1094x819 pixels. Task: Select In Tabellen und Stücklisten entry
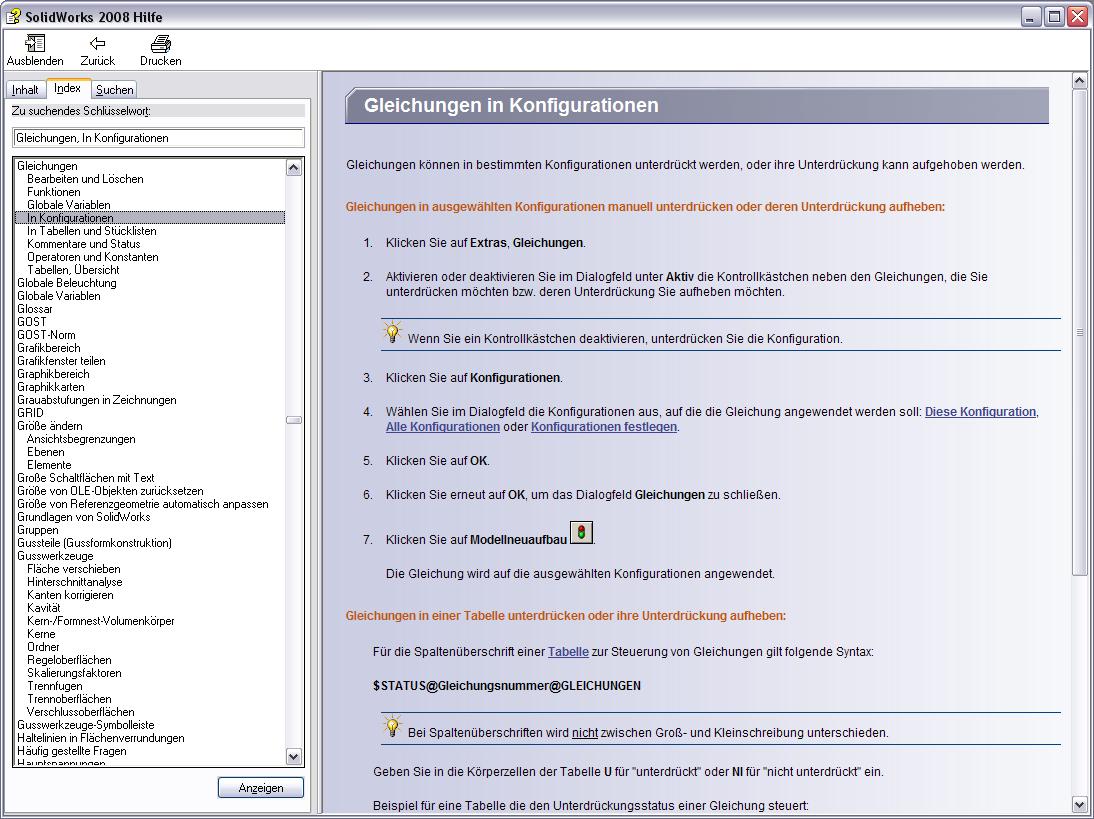pos(91,231)
